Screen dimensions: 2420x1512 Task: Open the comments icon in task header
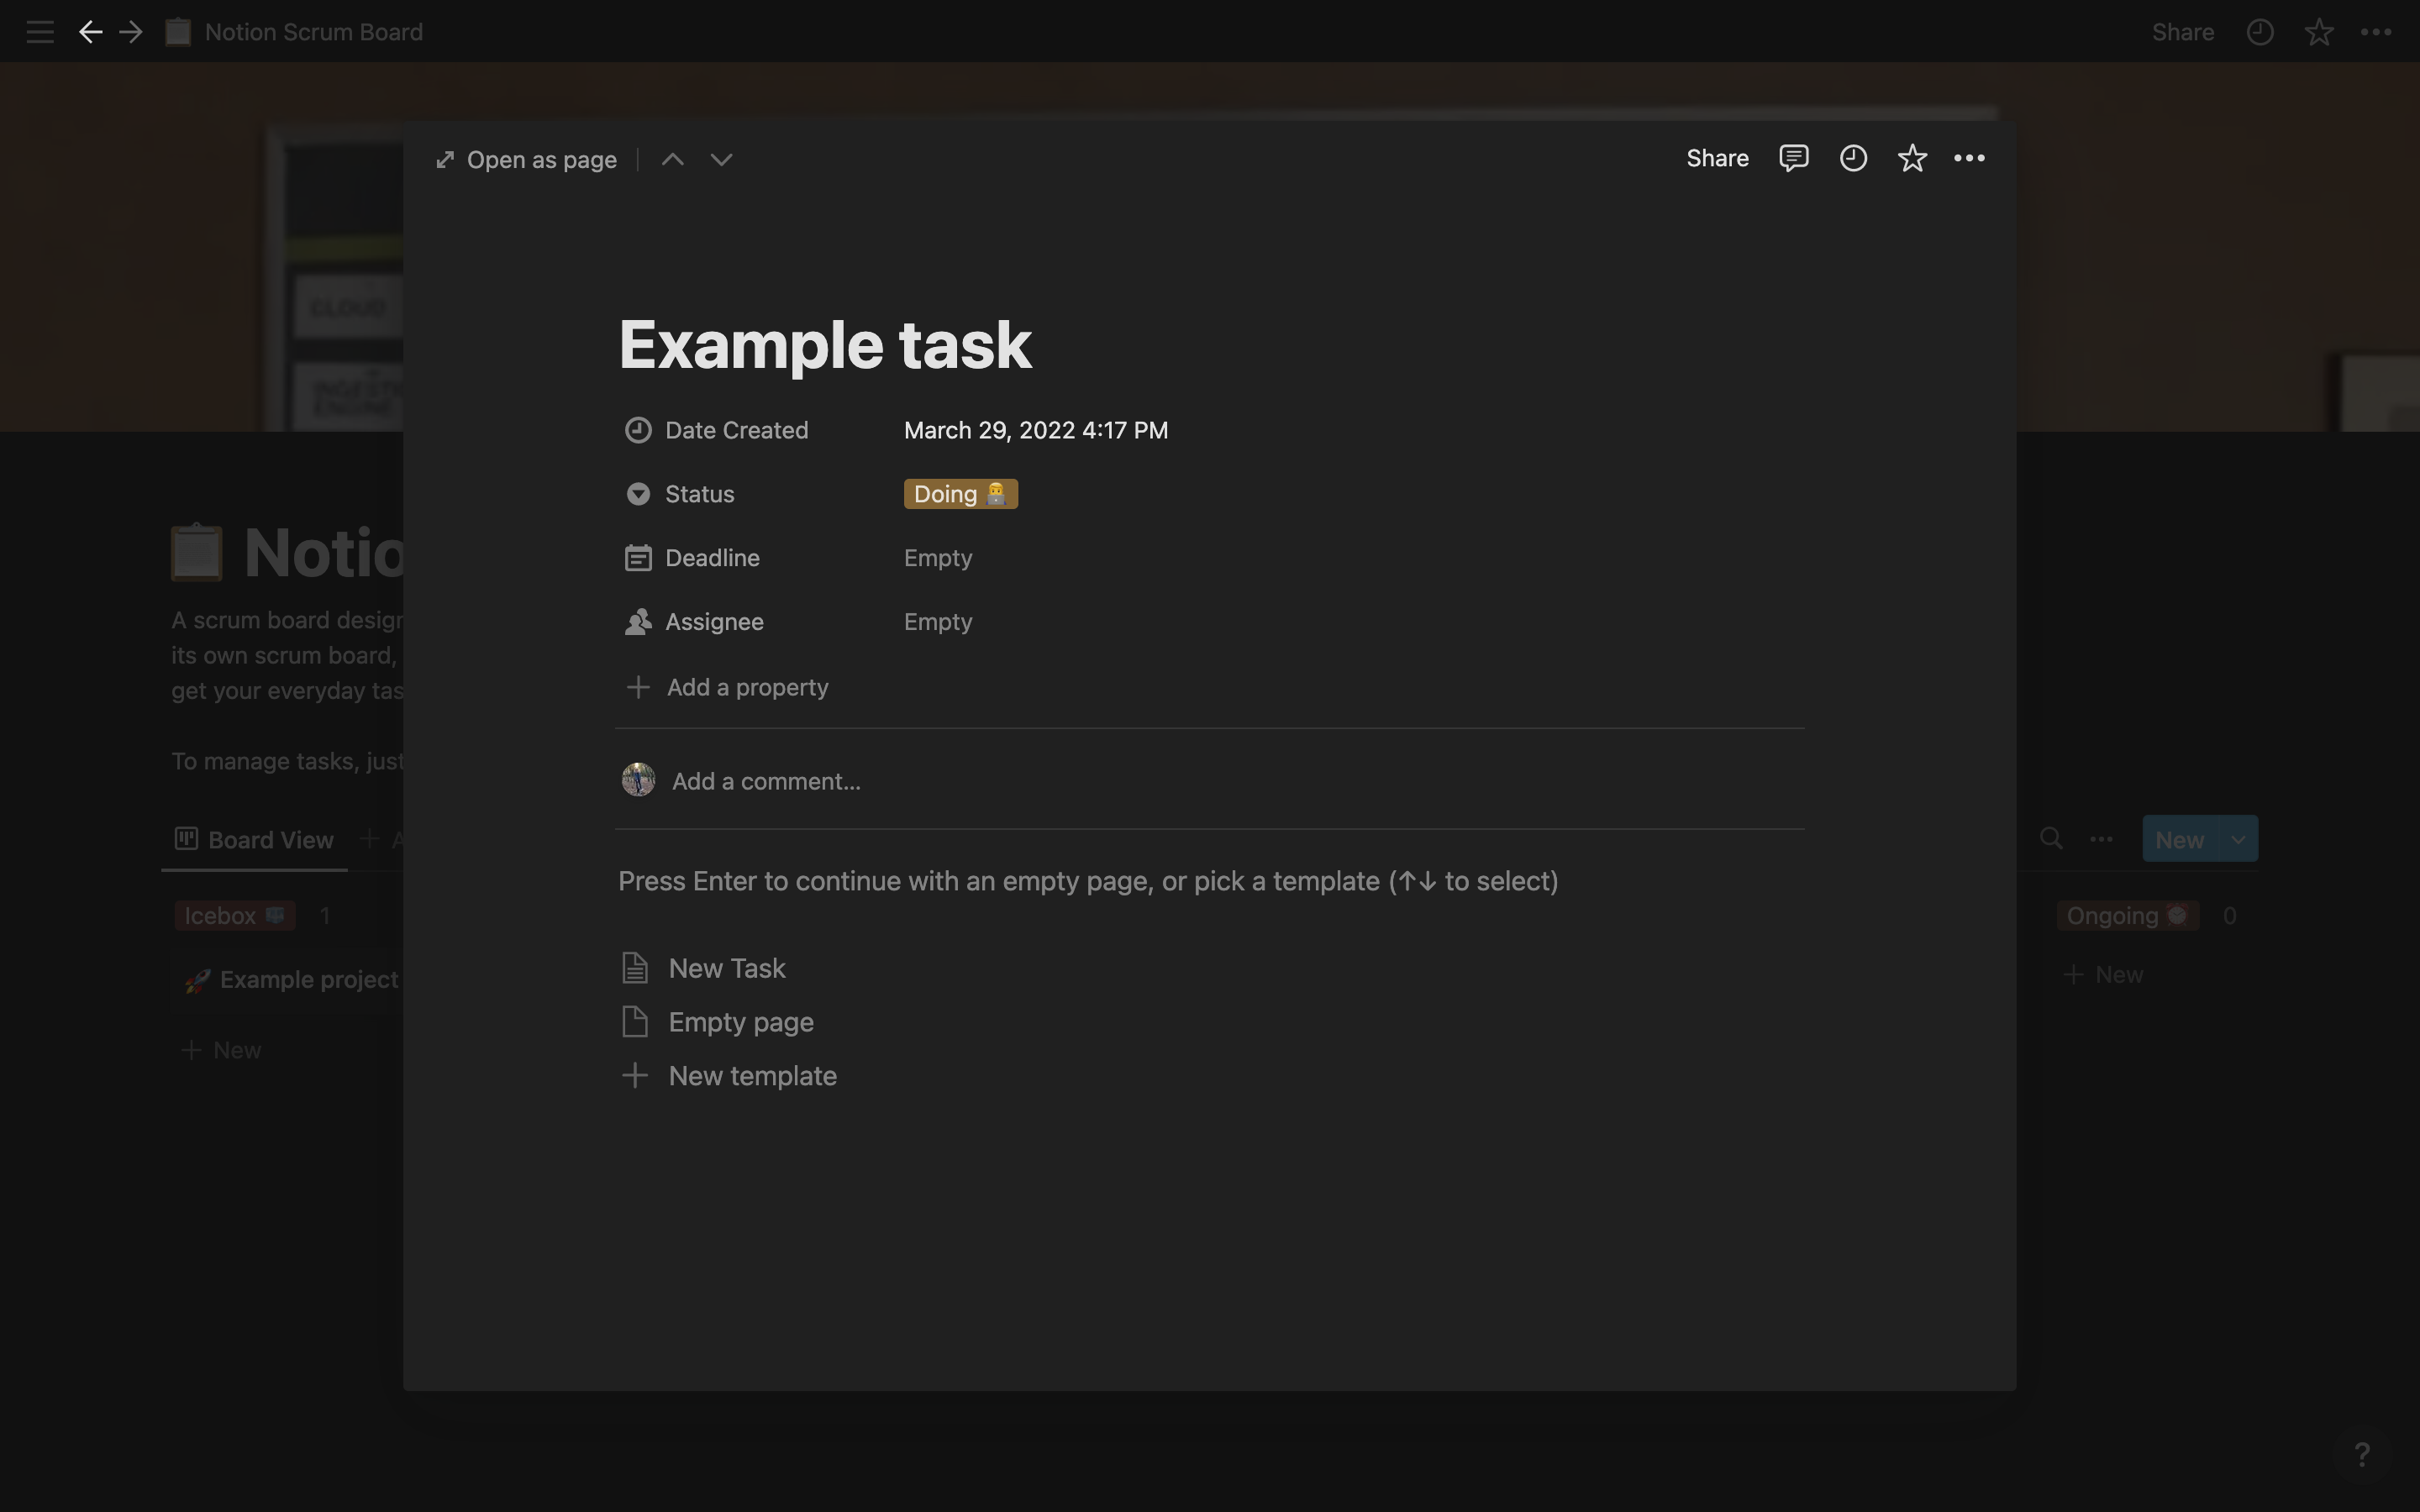click(x=1793, y=158)
